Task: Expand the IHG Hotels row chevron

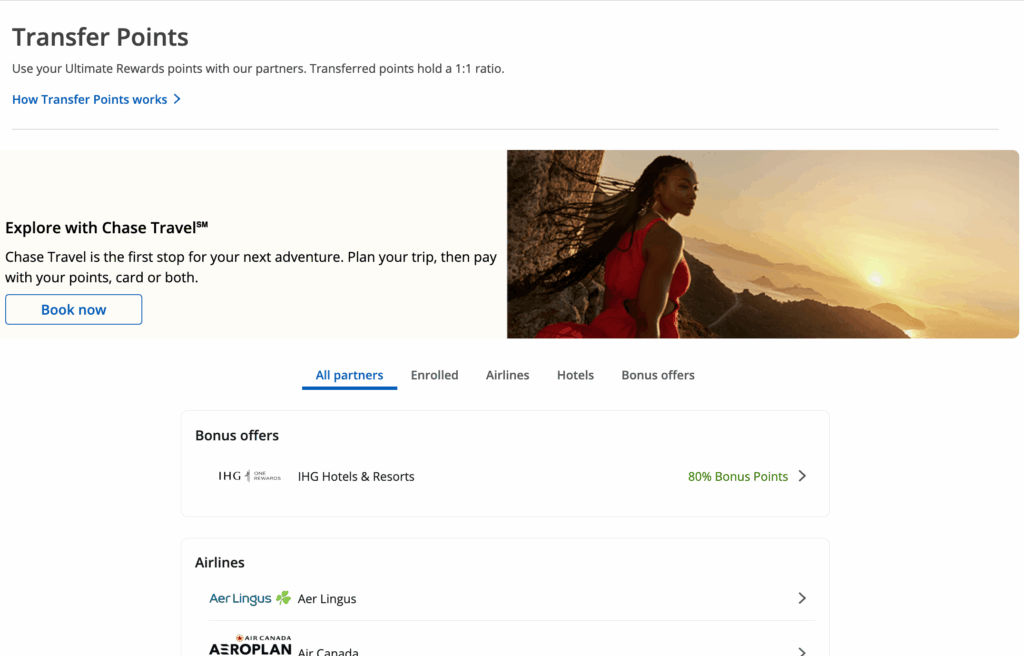Action: [x=802, y=476]
